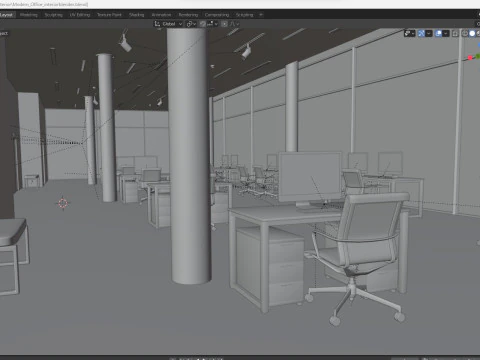Toggle proportional editing
The image size is (480, 360).
coord(224,24)
